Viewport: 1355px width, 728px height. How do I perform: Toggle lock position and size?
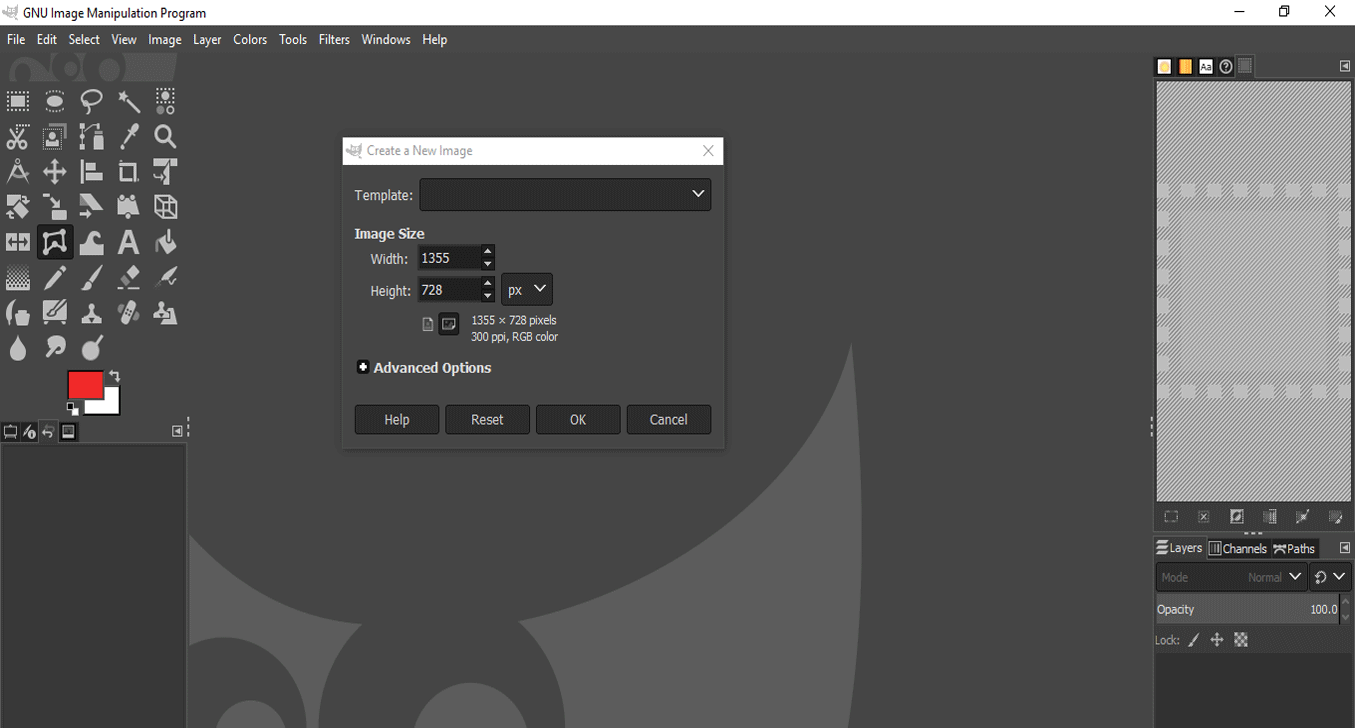pyautogui.click(x=1217, y=640)
